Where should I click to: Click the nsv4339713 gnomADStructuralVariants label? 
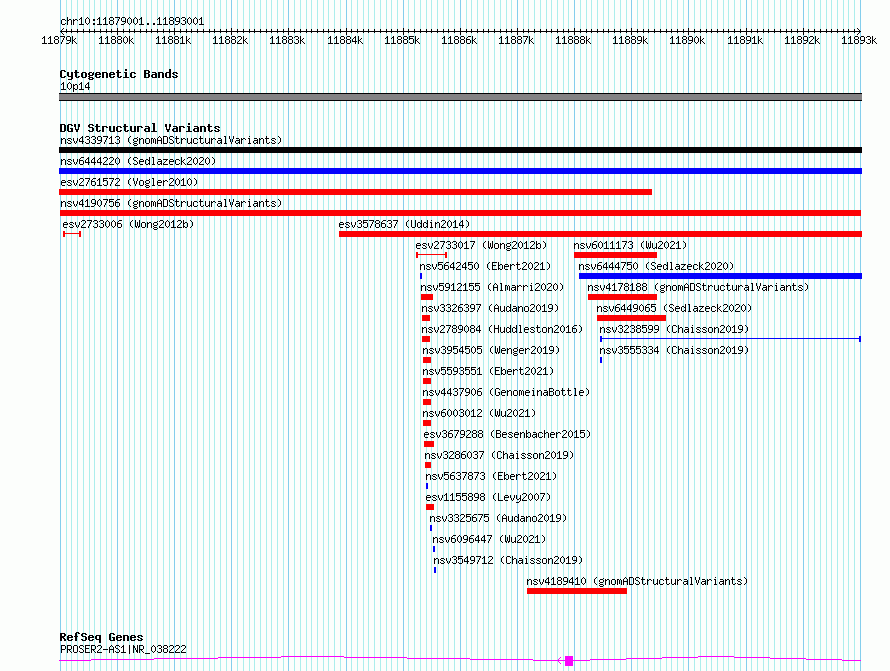pos(171,140)
